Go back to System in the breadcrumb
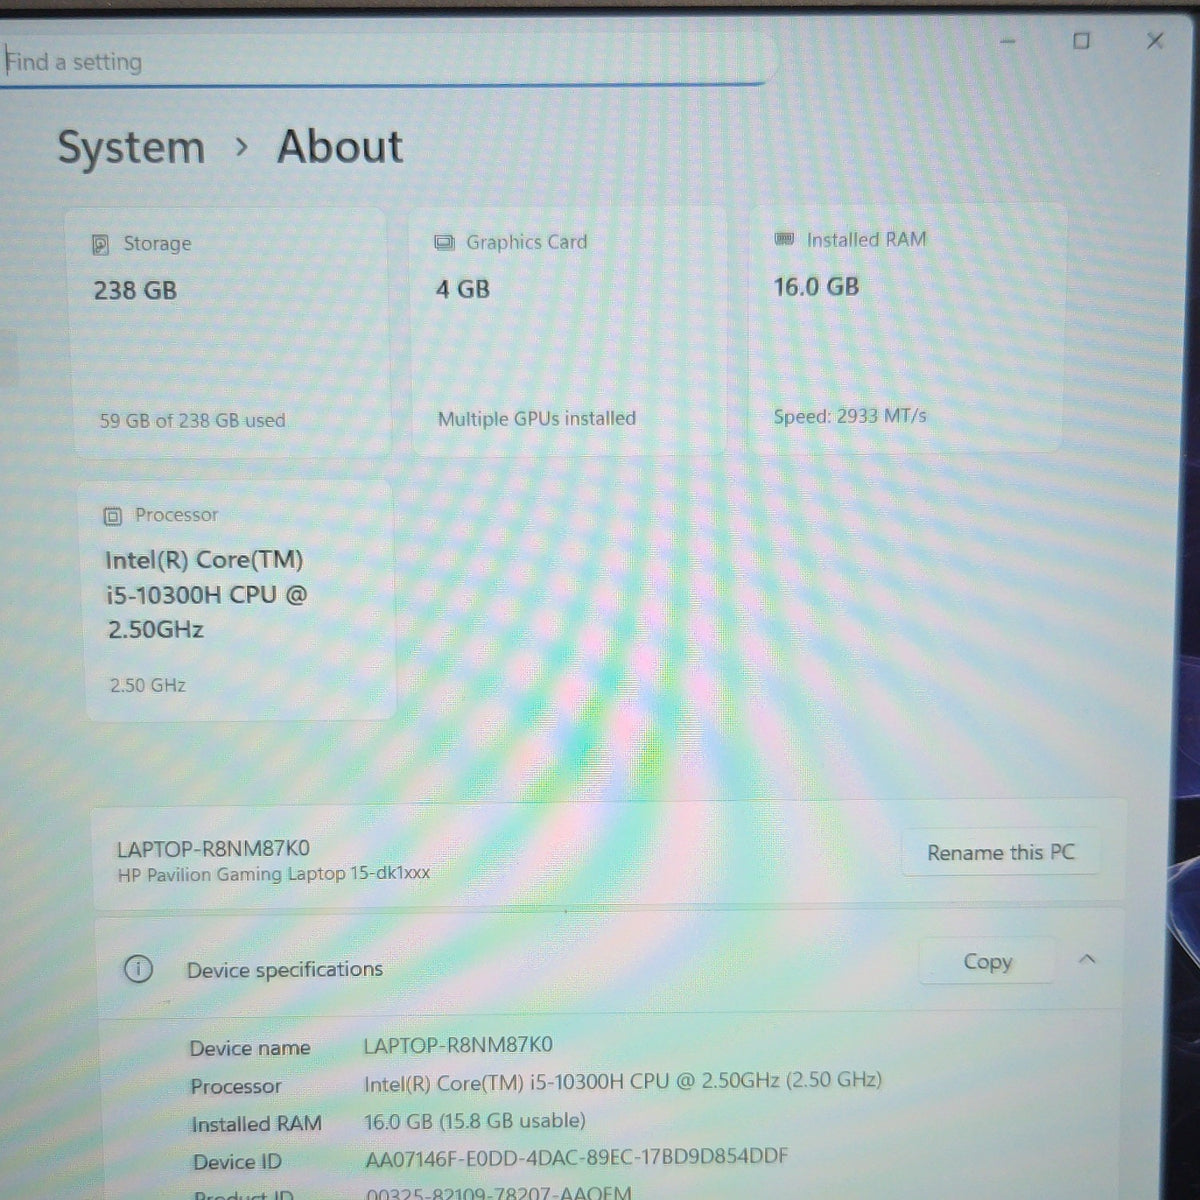 [131, 148]
